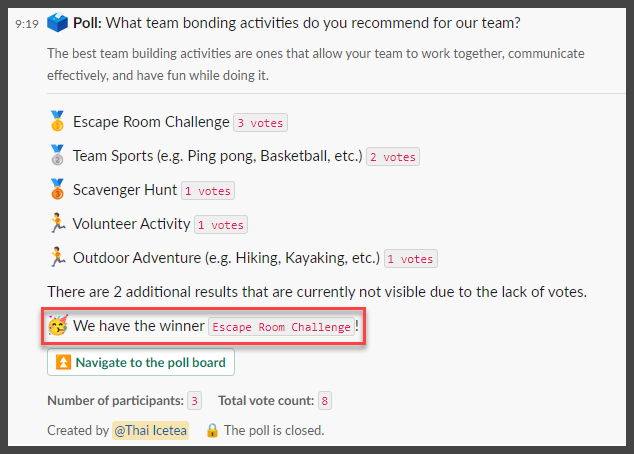
Task: Click the Escape Room Challenge winner tag
Action: click(x=281, y=327)
